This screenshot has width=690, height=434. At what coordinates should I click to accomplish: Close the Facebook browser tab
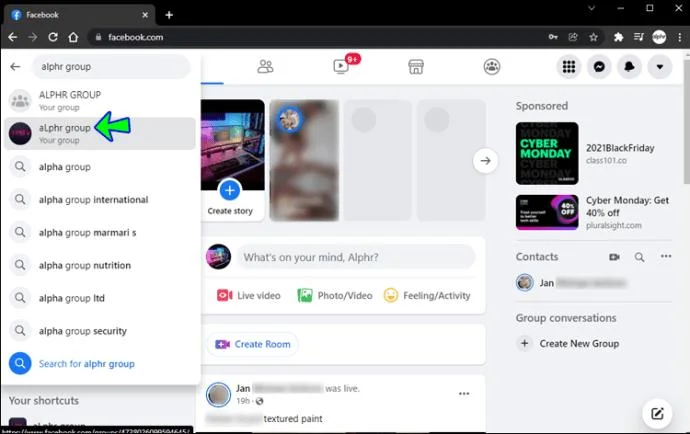[x=145, y=15]
